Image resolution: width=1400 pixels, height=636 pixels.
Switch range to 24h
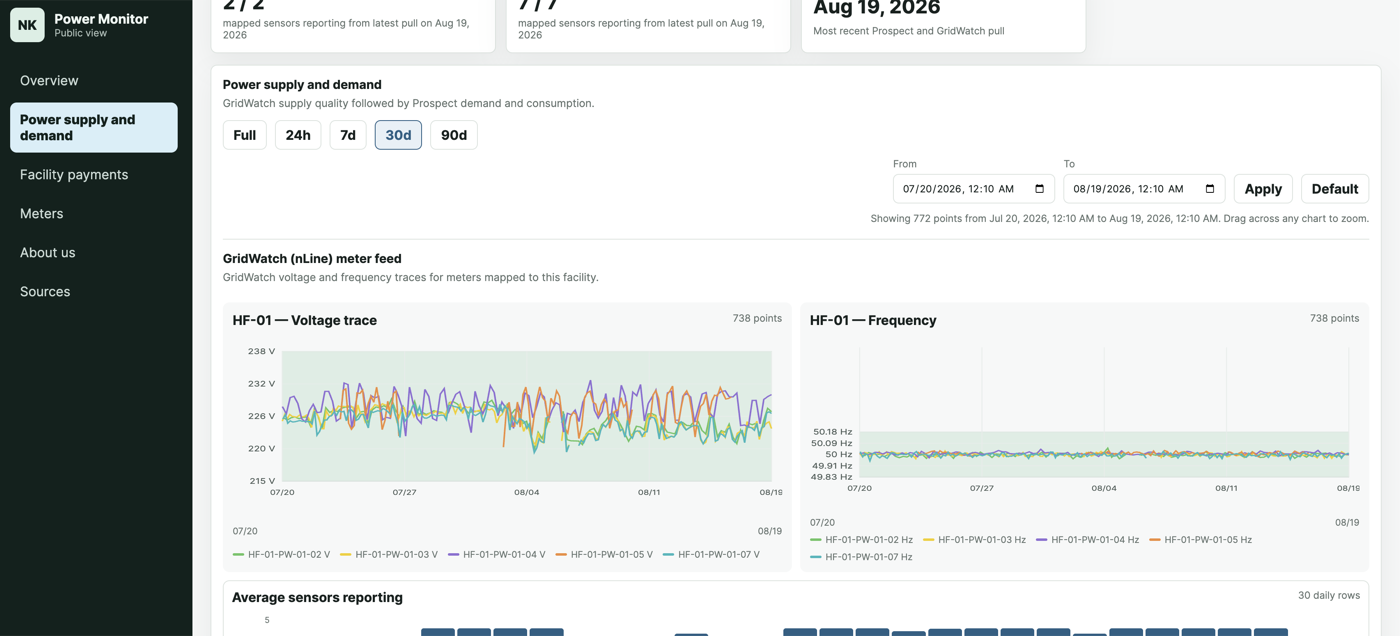[x=298, y=135]
